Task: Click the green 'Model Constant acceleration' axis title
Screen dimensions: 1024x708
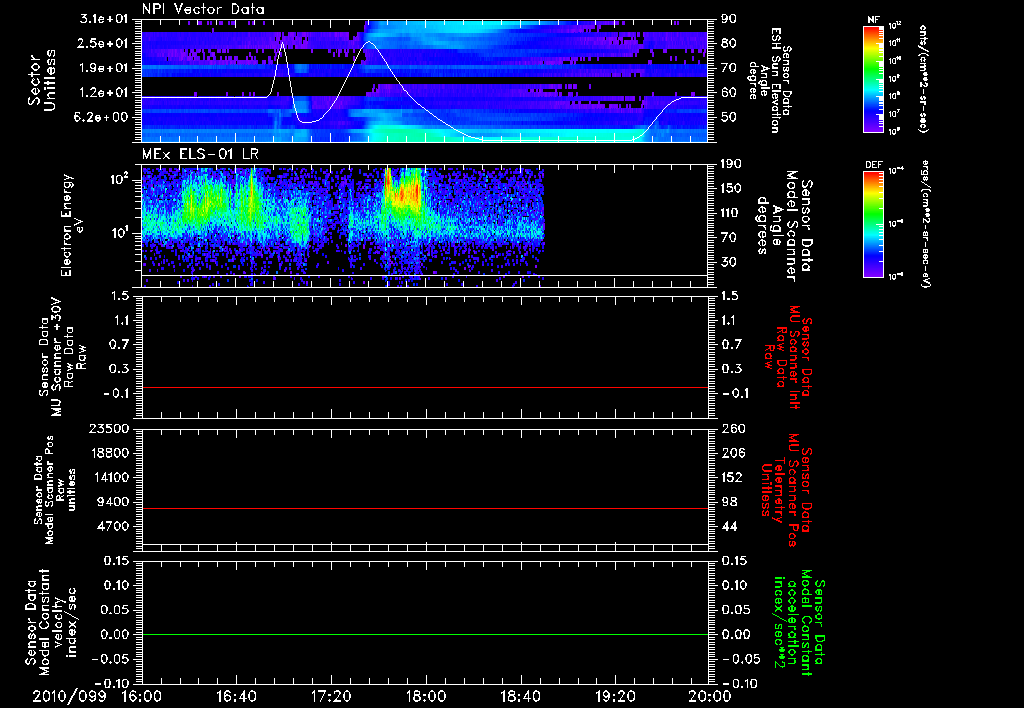Action: pyautogui.click(x=799, y=624)
